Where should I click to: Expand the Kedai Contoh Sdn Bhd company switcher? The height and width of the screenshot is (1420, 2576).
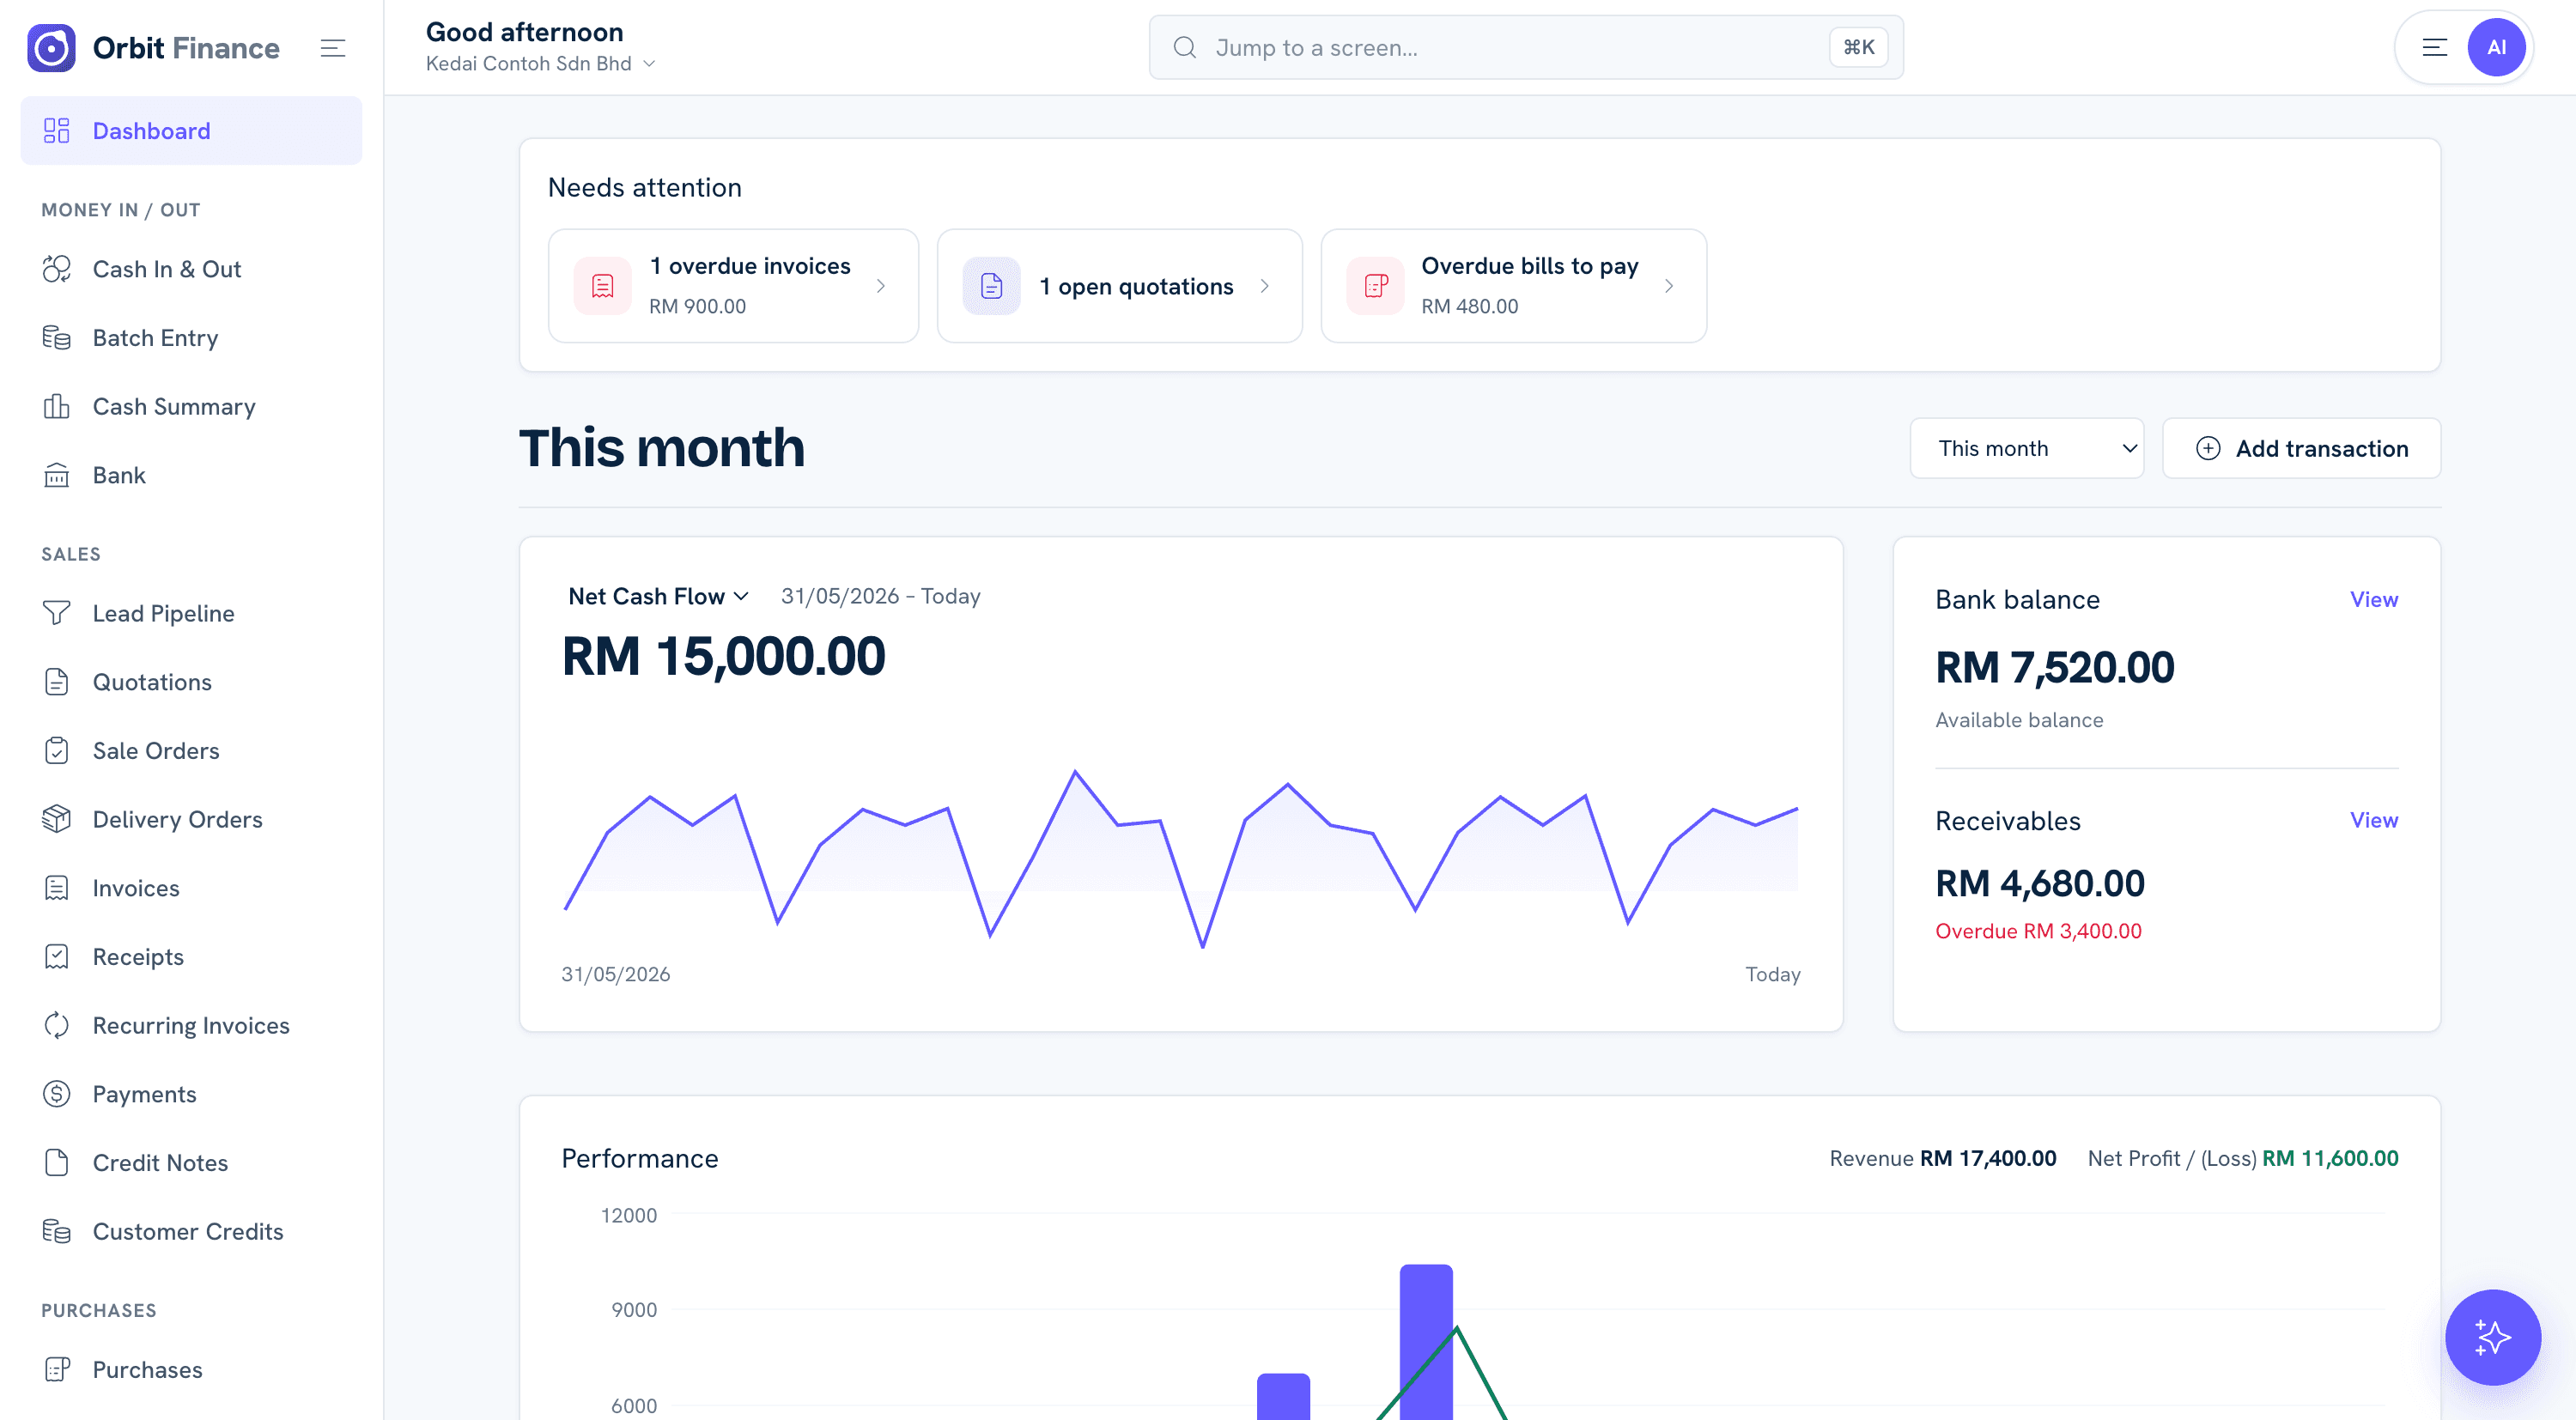click(541, 64)
